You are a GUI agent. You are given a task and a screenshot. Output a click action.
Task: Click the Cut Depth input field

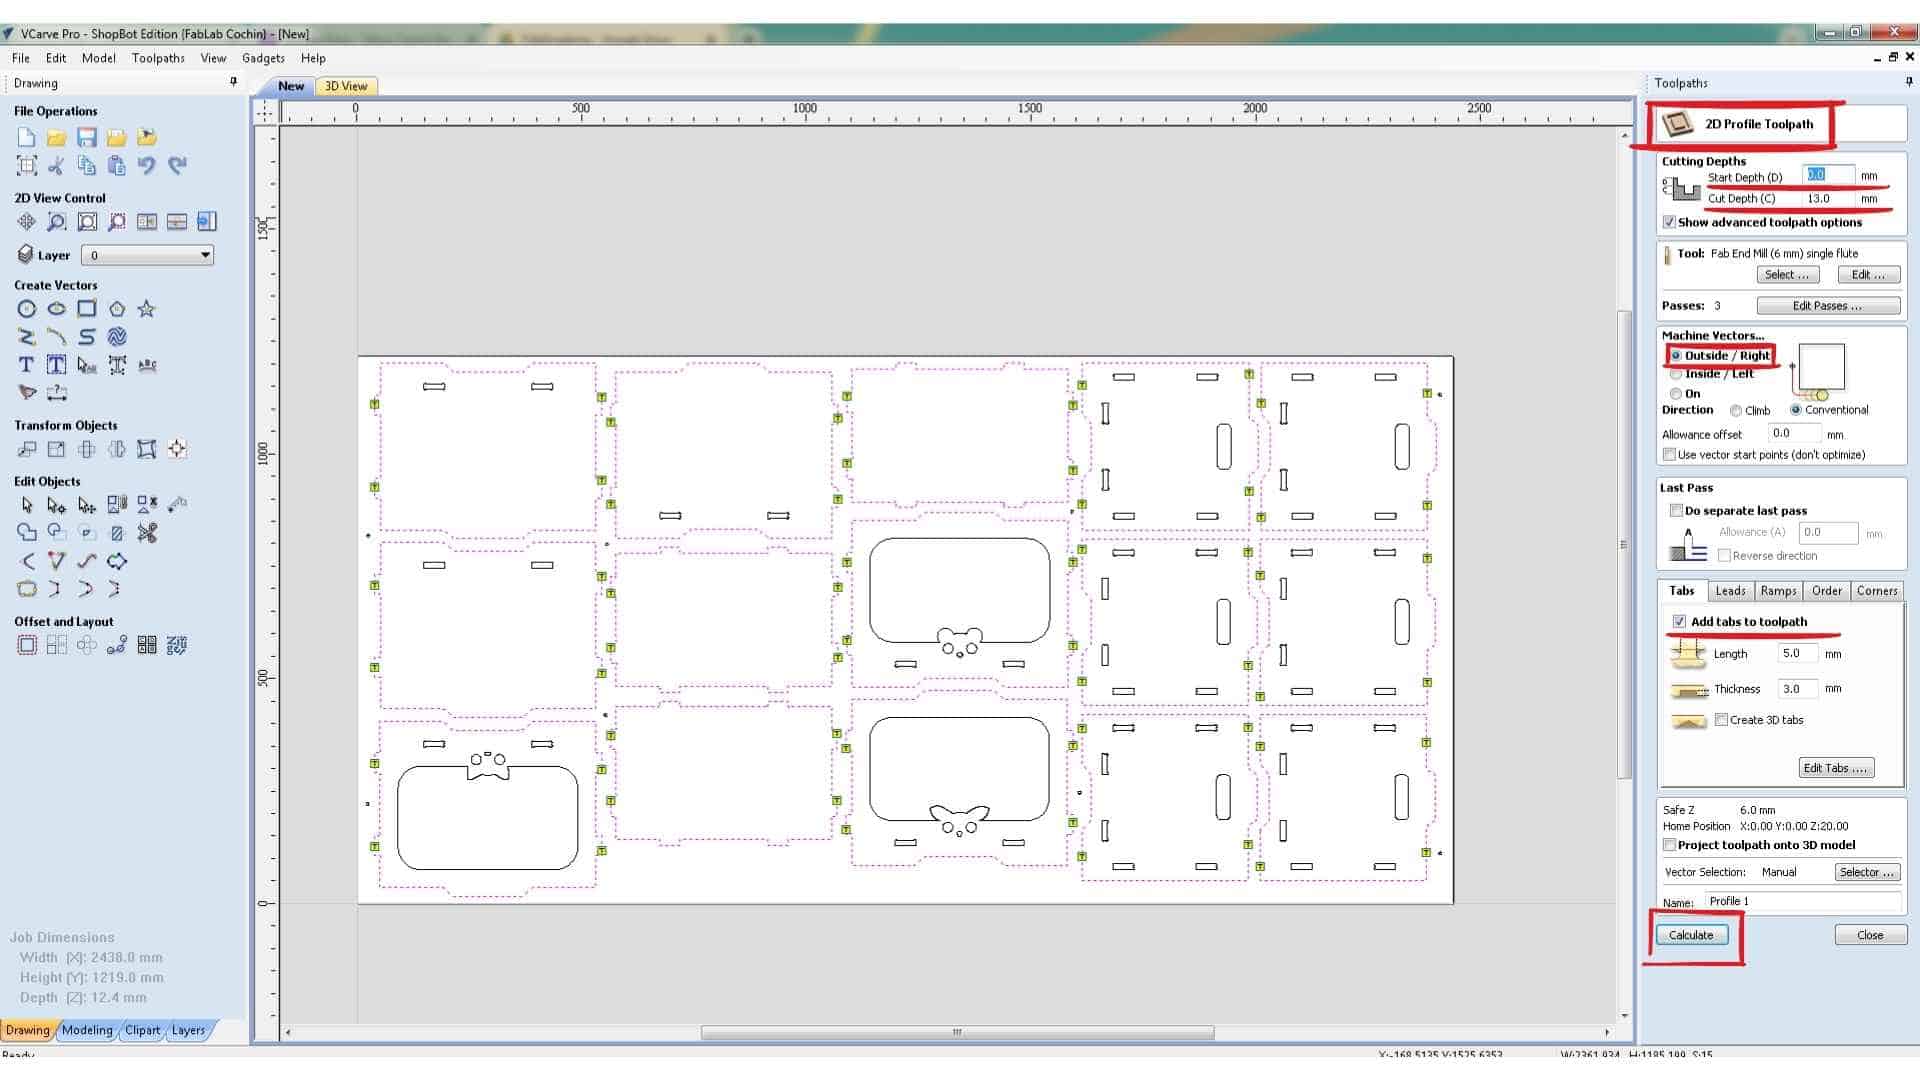click(x=1826, y=199)
